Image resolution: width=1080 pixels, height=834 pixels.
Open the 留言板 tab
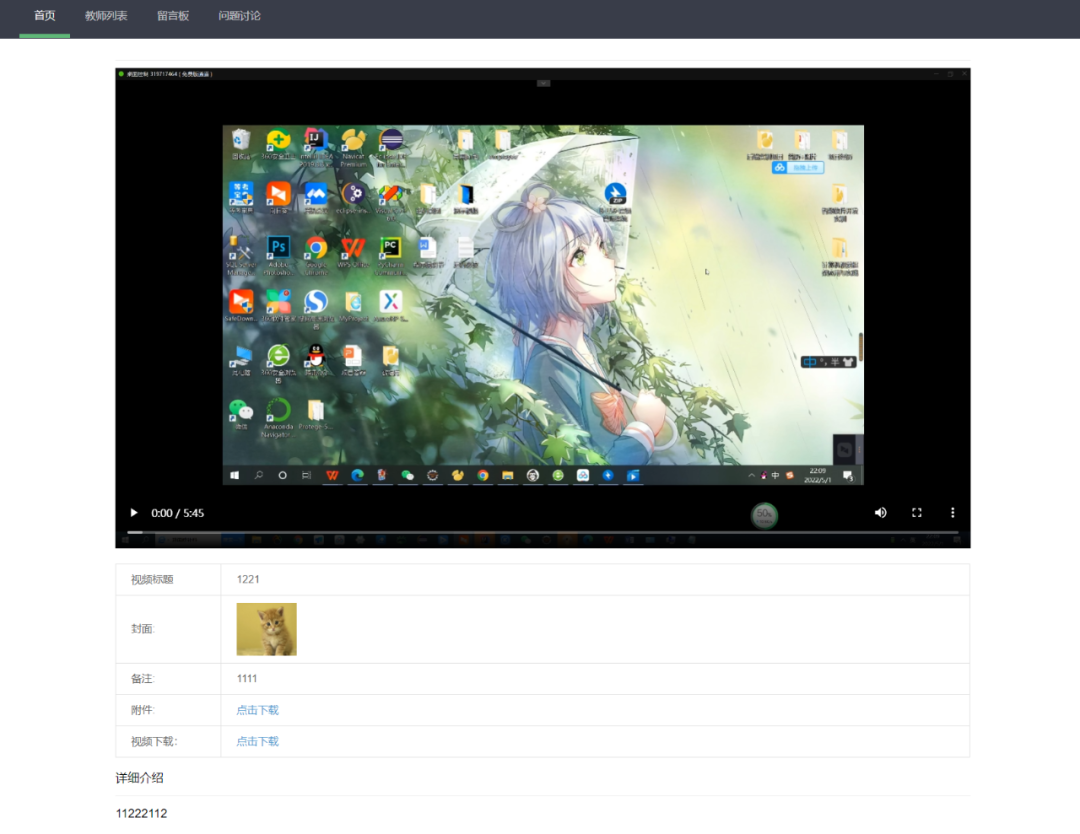173,16
